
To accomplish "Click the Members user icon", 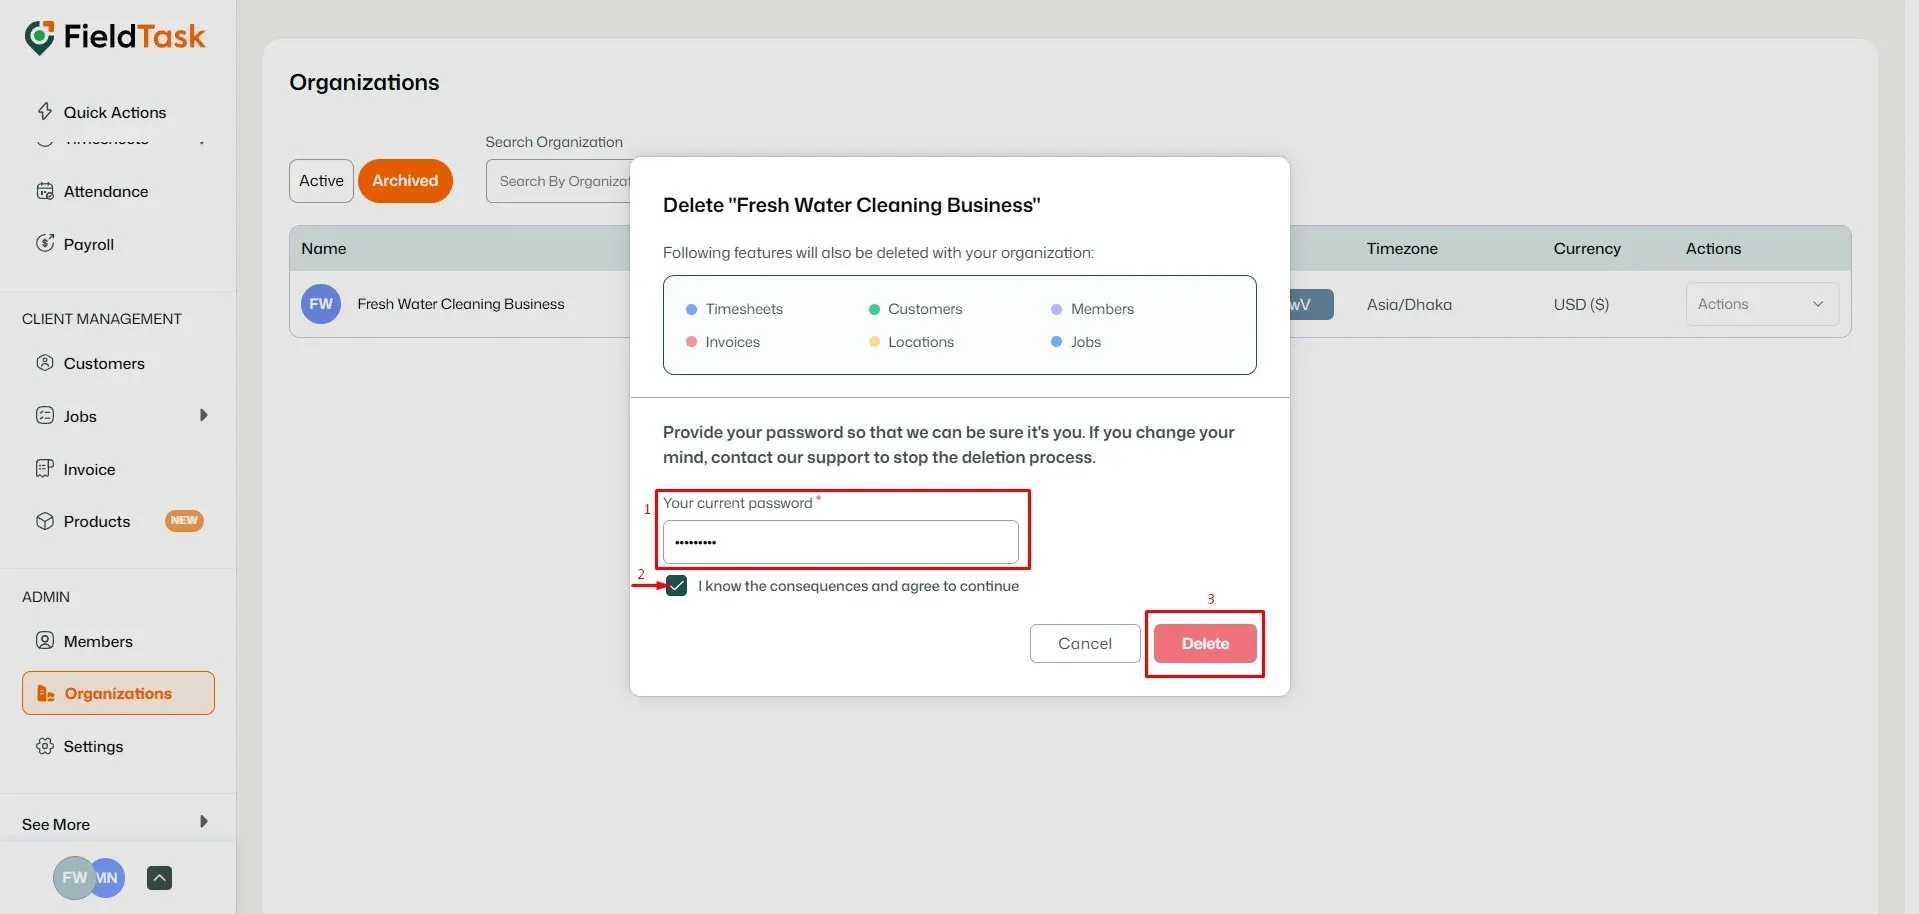I will [45, 640].
